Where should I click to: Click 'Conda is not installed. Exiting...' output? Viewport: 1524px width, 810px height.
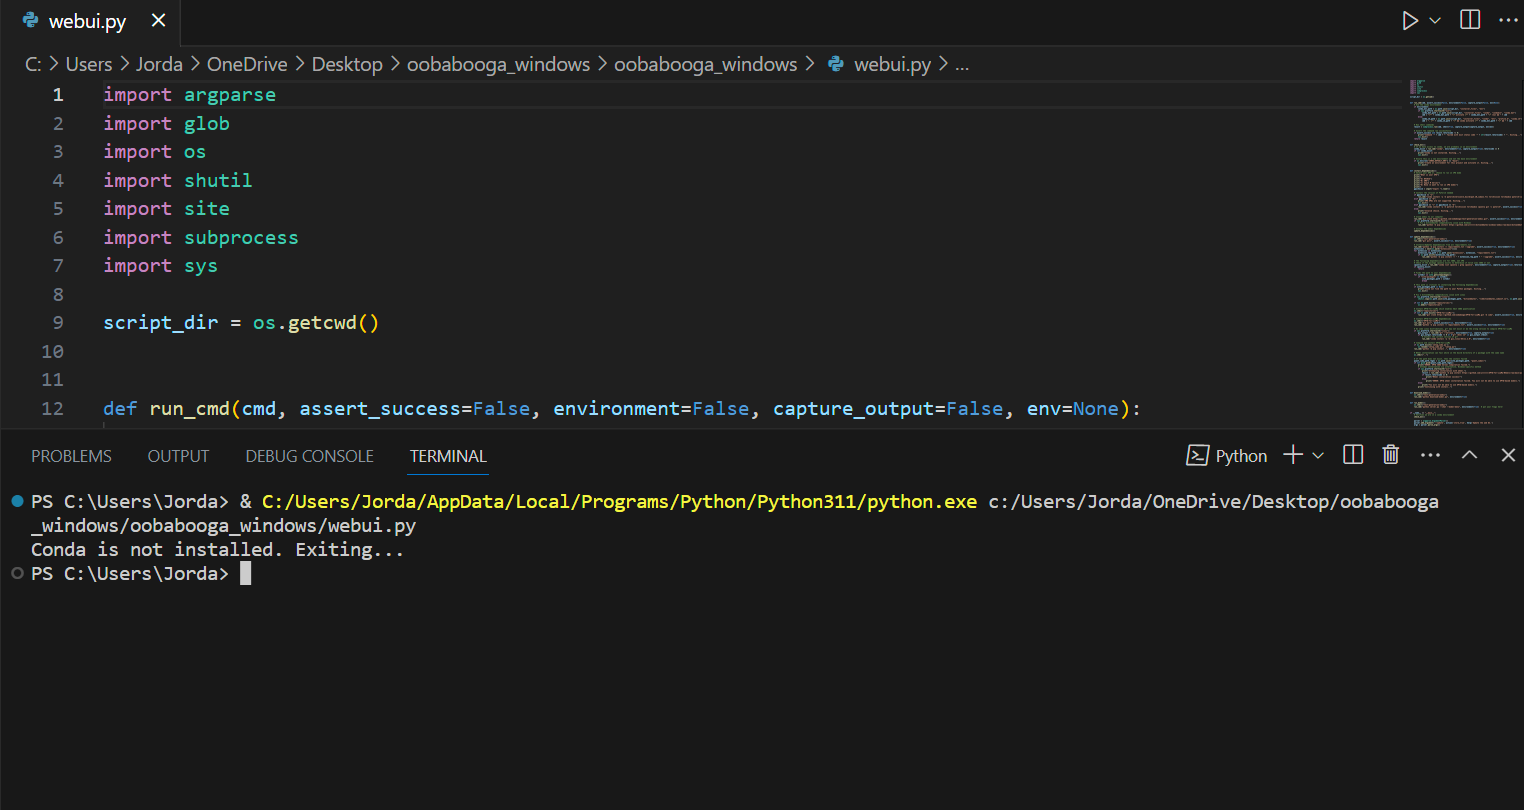(217, 550)
